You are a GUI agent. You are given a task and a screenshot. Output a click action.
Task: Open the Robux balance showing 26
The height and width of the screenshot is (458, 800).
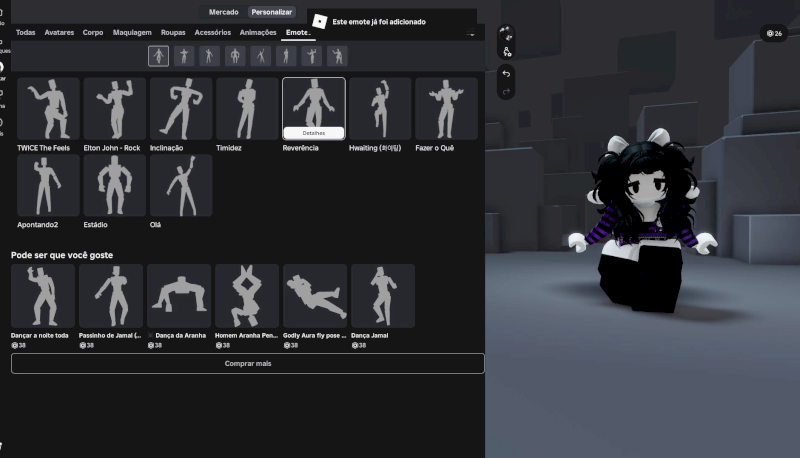(x=774, y=34)
